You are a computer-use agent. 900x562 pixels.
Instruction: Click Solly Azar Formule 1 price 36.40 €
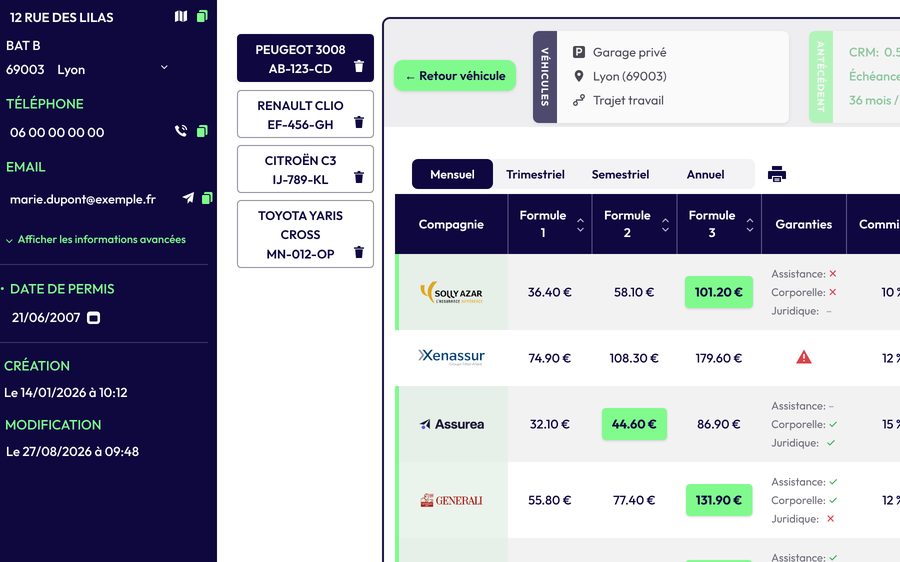pyautogui.click(x=549, y=292)
